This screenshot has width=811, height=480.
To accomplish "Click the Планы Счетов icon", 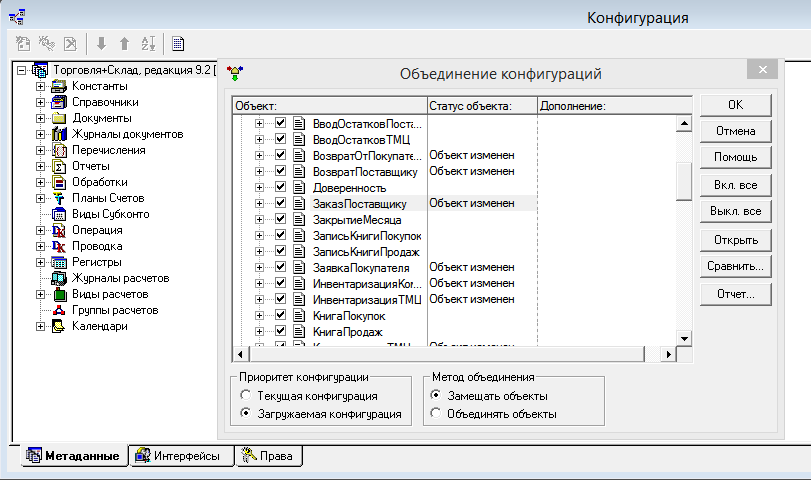I will point(59,198).
